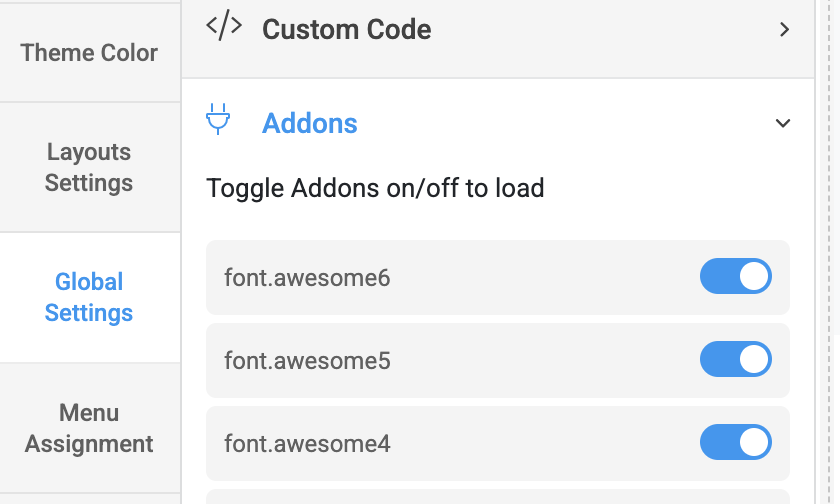
Task: Click the Addons plug icon
Action: pyautogui.click(x=218, y=120)
